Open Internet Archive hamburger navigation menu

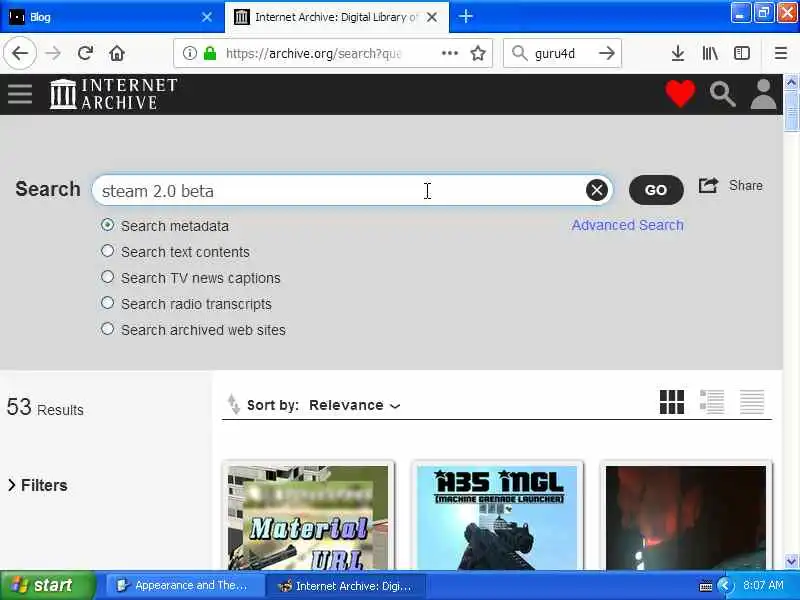coord(20,94)
